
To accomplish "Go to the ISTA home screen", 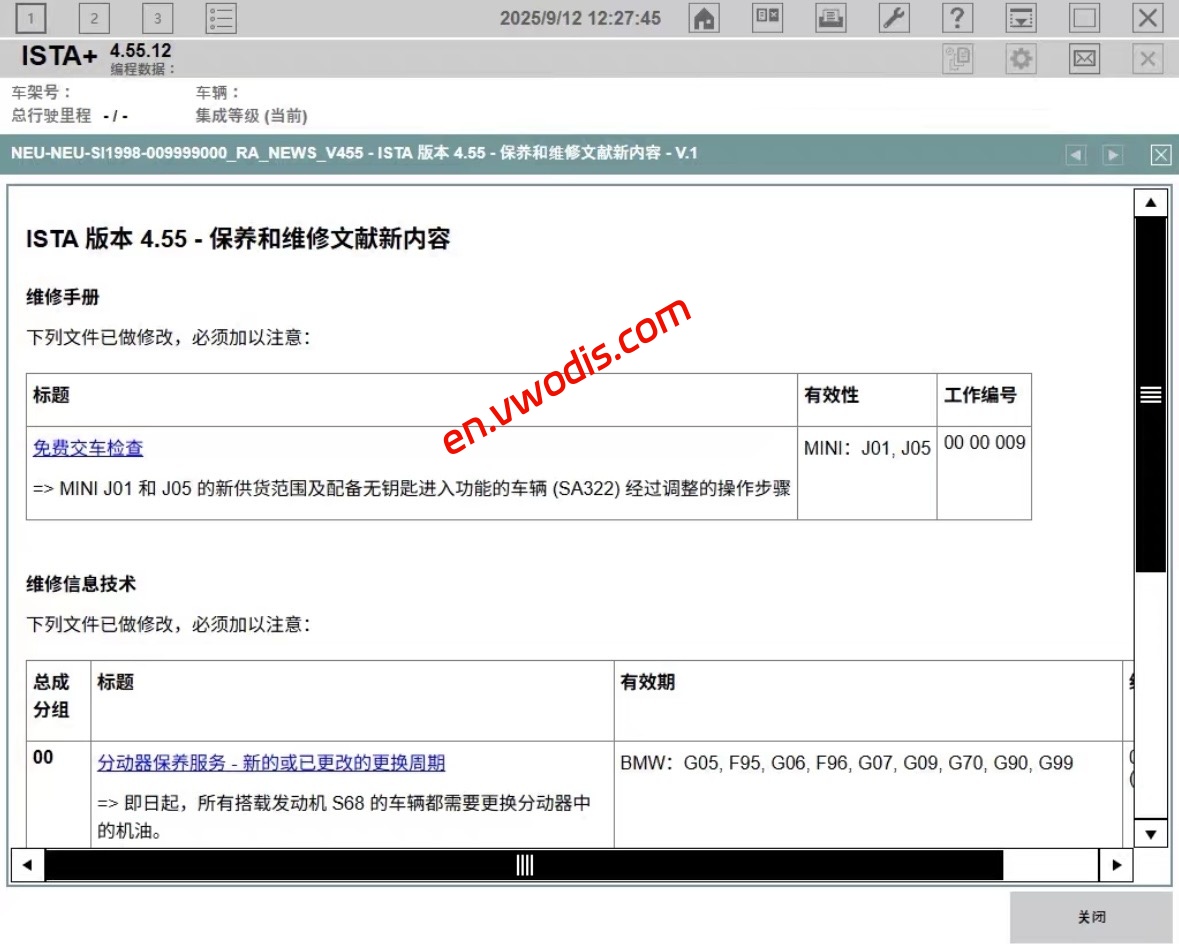I will click(705, 18).
